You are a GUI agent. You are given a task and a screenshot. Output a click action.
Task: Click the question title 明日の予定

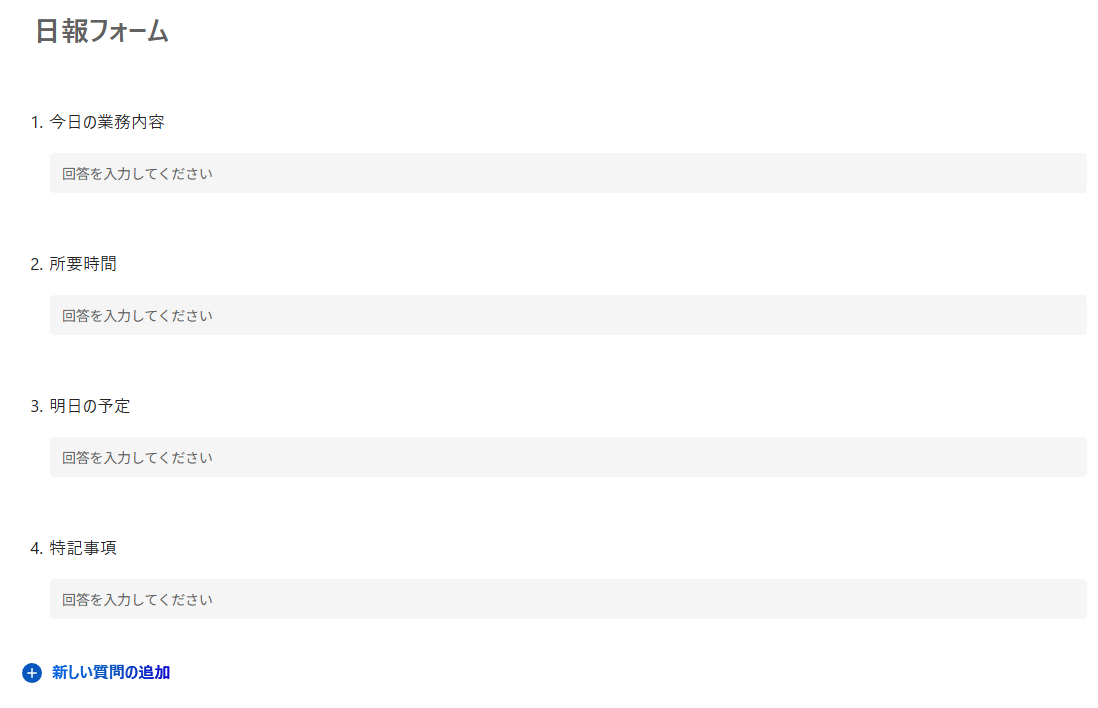90,406
